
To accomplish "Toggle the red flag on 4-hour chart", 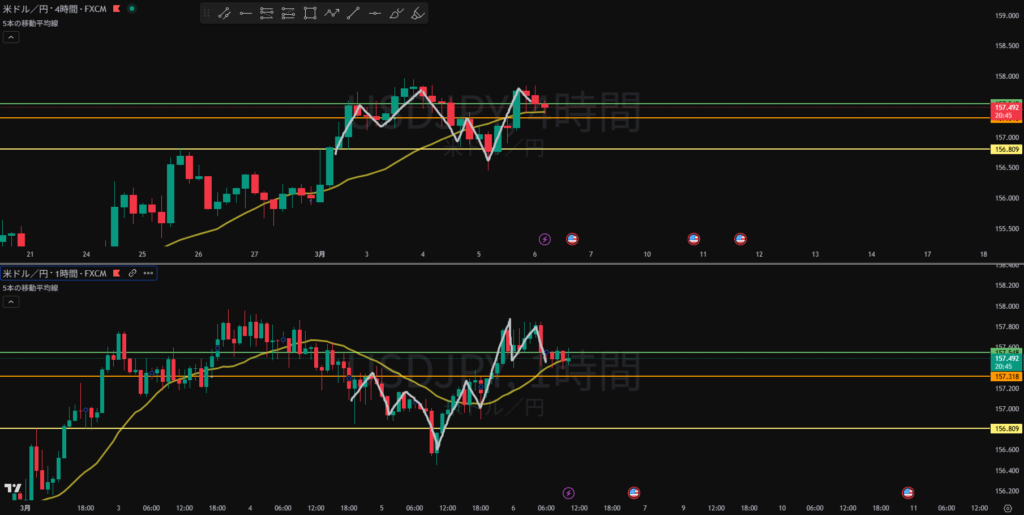I will [x=117, y=8].
